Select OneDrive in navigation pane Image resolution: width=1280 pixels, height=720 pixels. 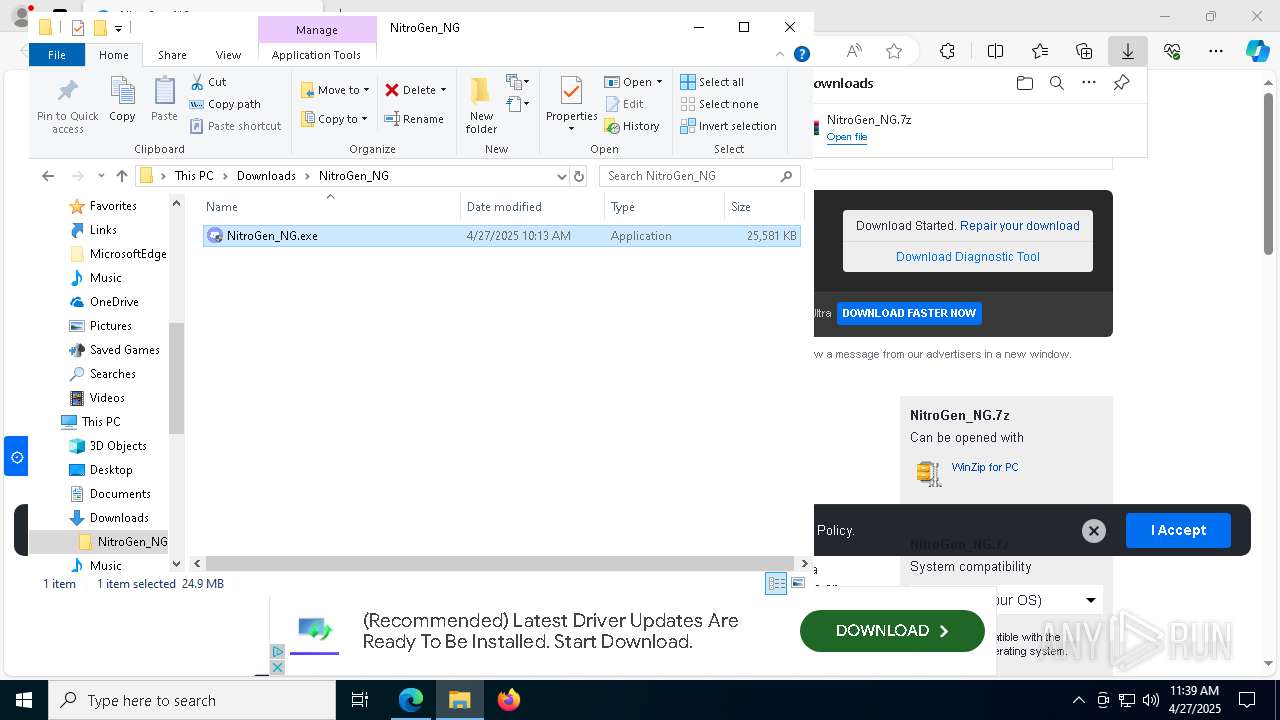click(x=114, y=302)
